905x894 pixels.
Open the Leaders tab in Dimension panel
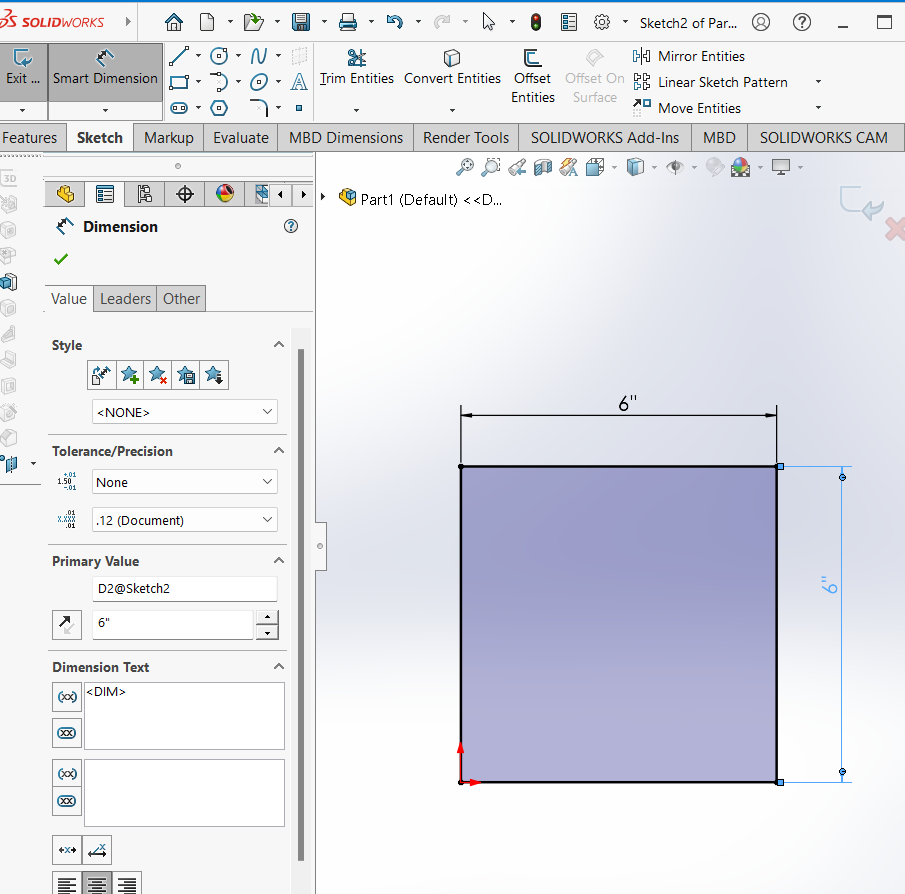click(x=125, y=299)
